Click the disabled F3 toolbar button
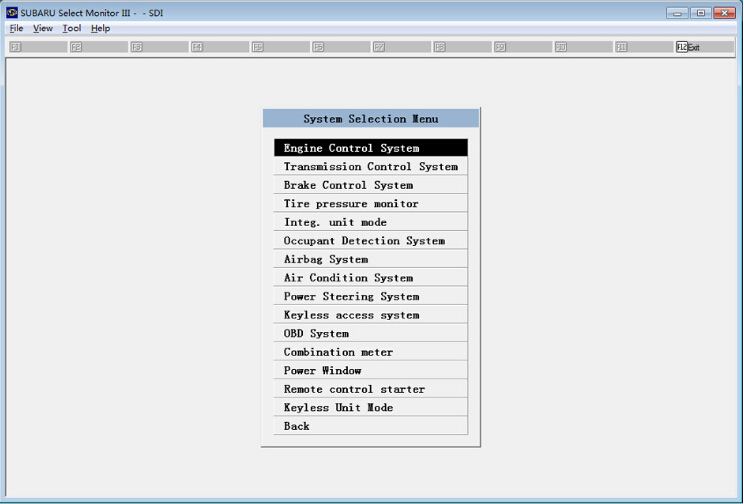The height and width of the screenshot is (504, 744). (x=159, y=47)
